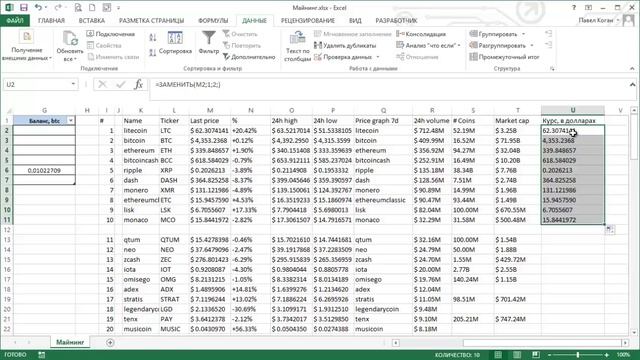Select the Market cap header cell
Viewport: 640px width, 360px height.
click(518, 121)
